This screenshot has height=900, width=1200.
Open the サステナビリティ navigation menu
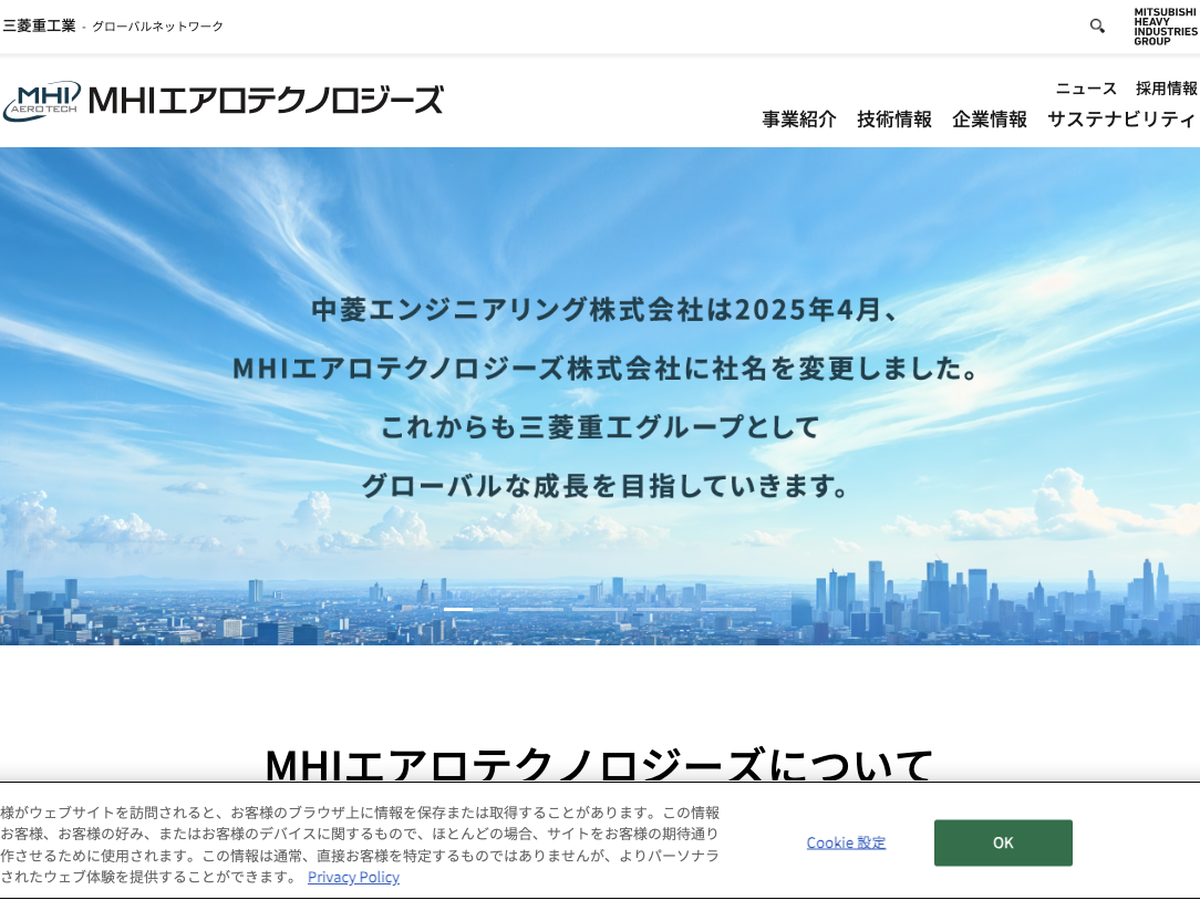(1121, 119)
